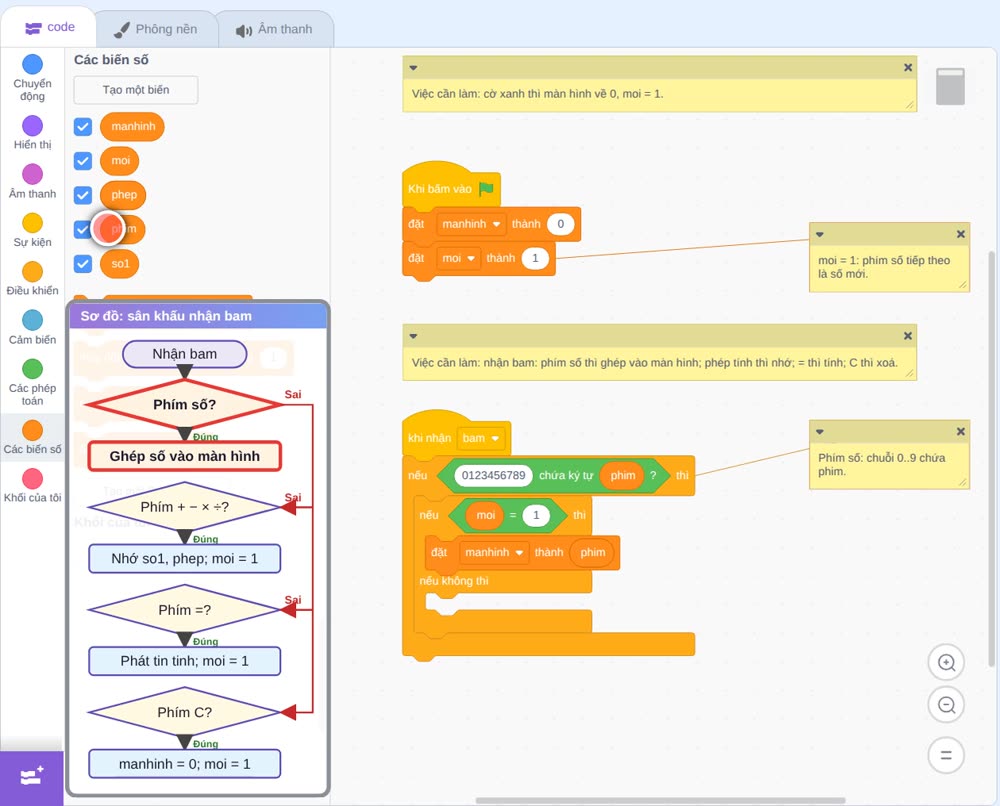Collapse the 'Phím số: chuỗi 0..9' comment
Image resolution: width=1000 pixels, height=806 pixels.
820,432
